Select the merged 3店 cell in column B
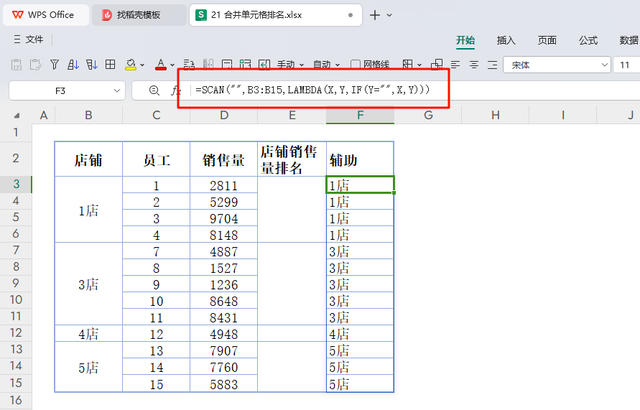 pyautogui.click(x=89, y=284)
